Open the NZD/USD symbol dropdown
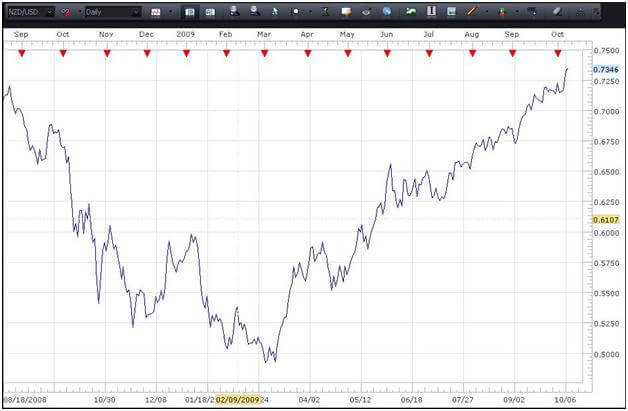 [49, 12]
